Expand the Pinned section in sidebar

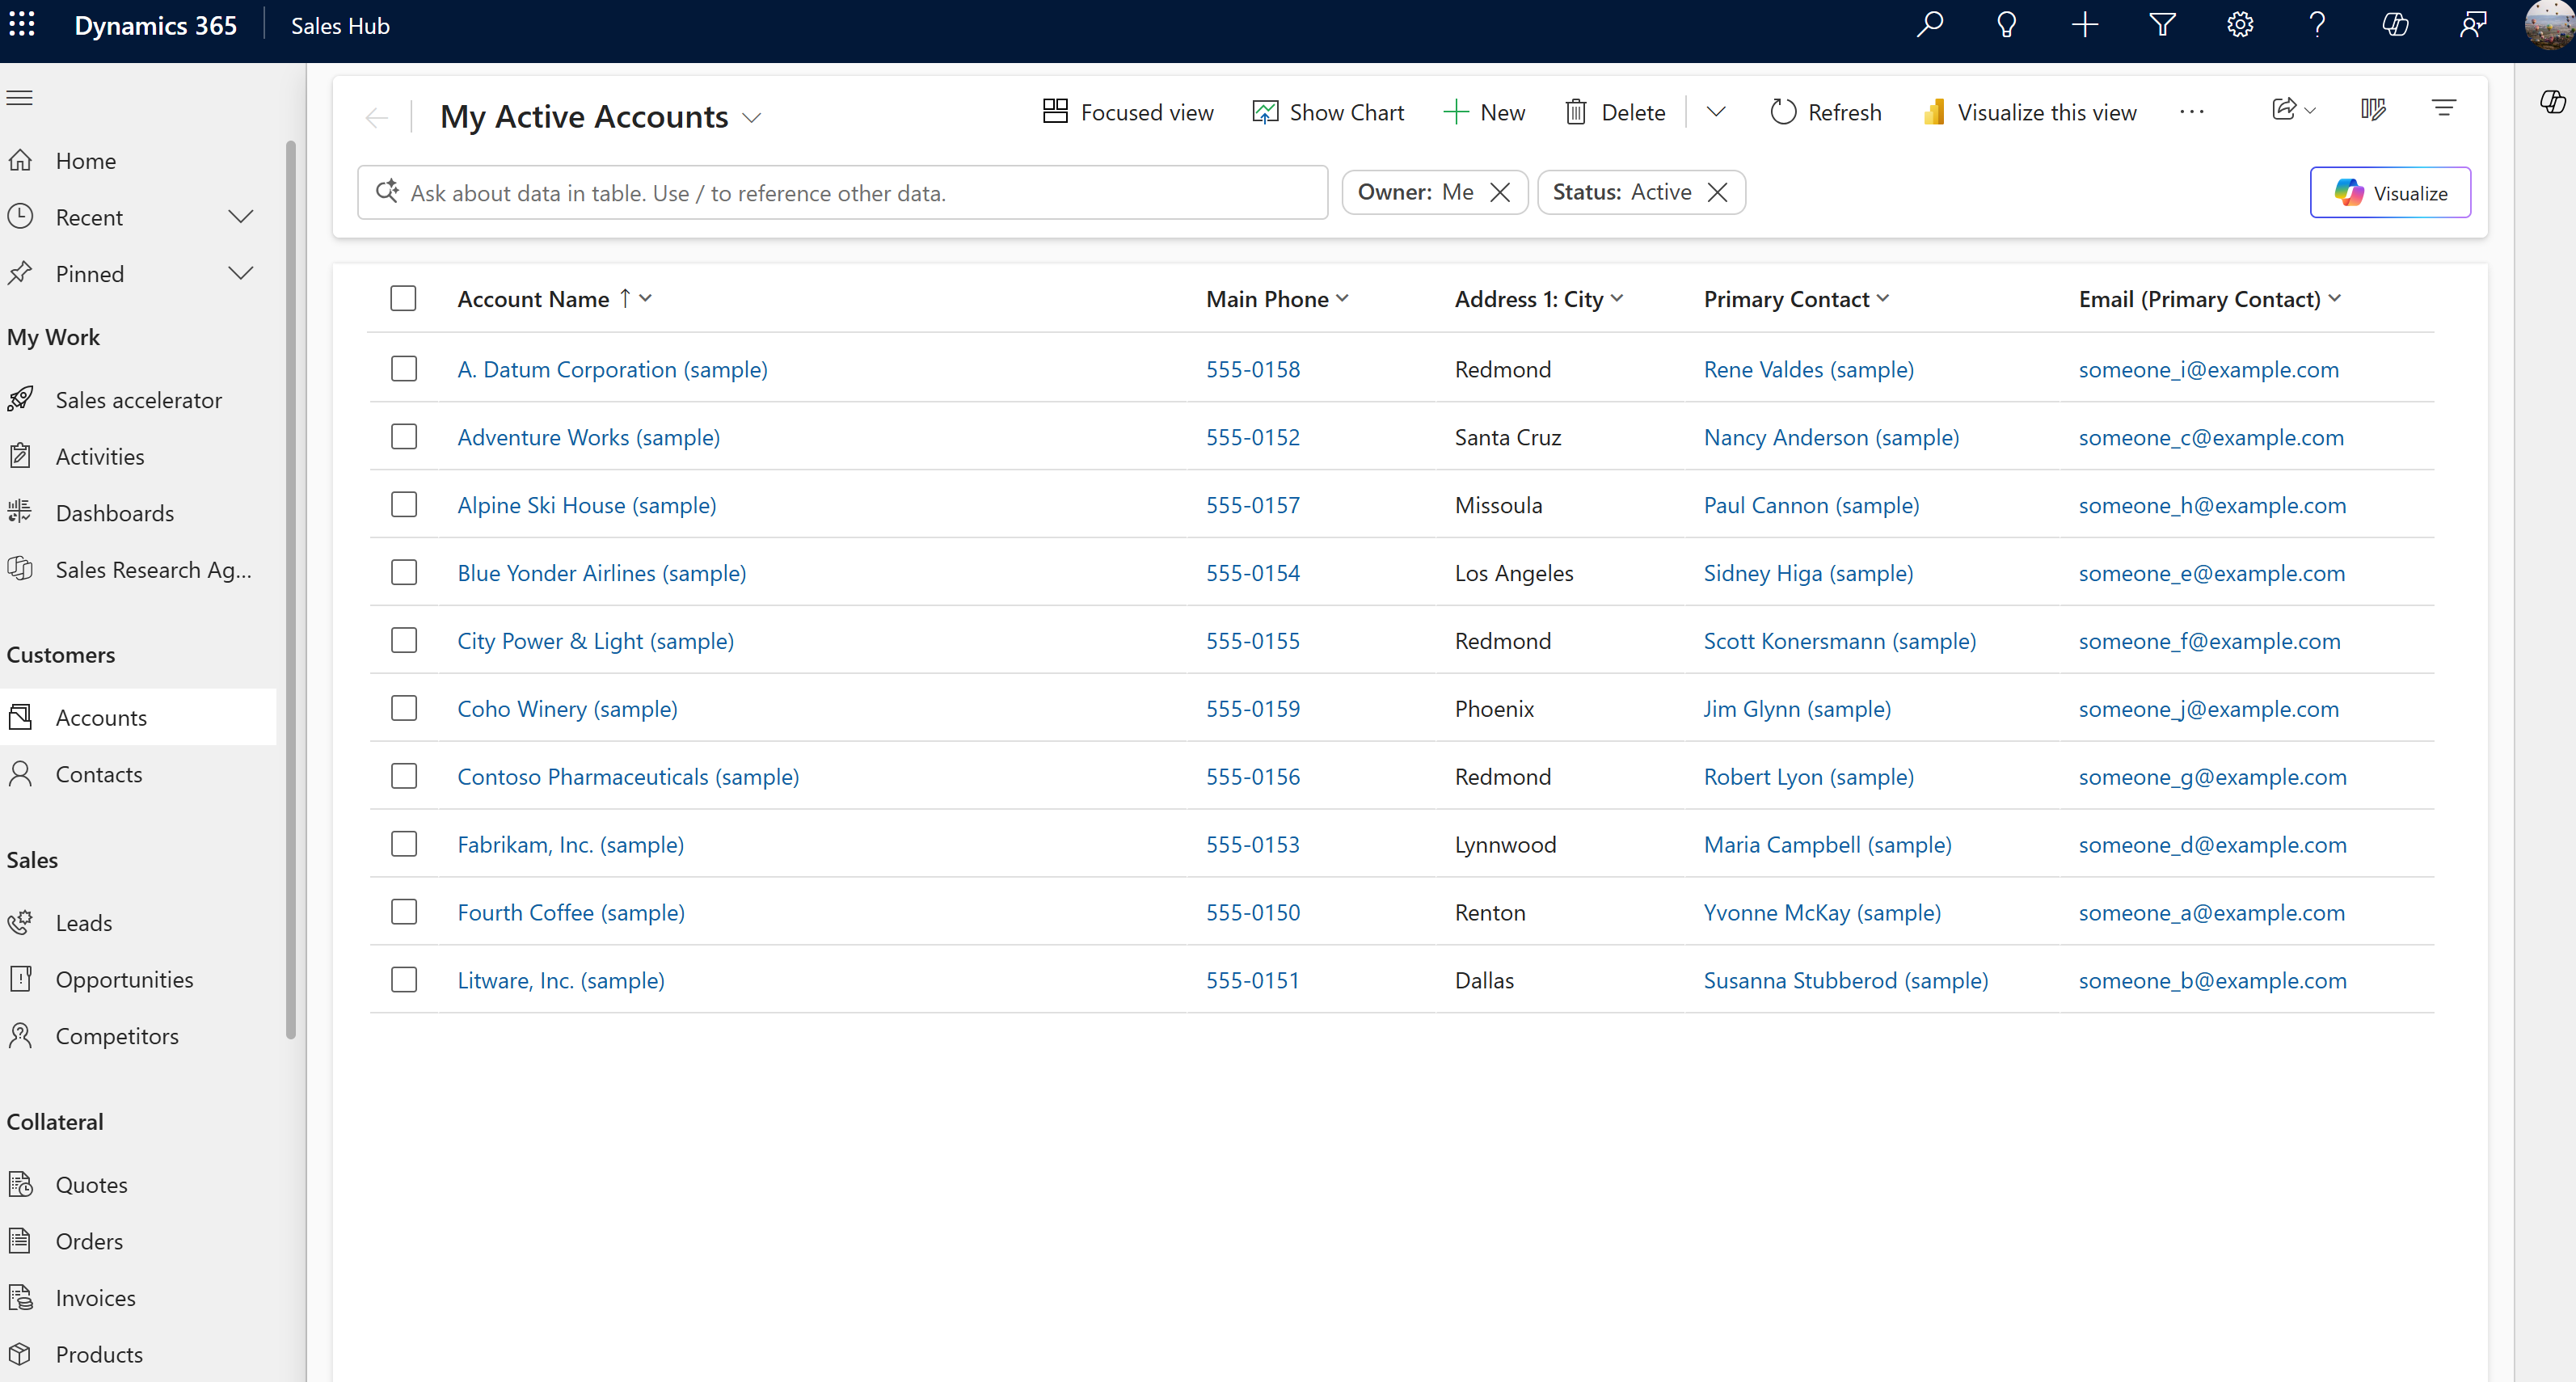241,273
